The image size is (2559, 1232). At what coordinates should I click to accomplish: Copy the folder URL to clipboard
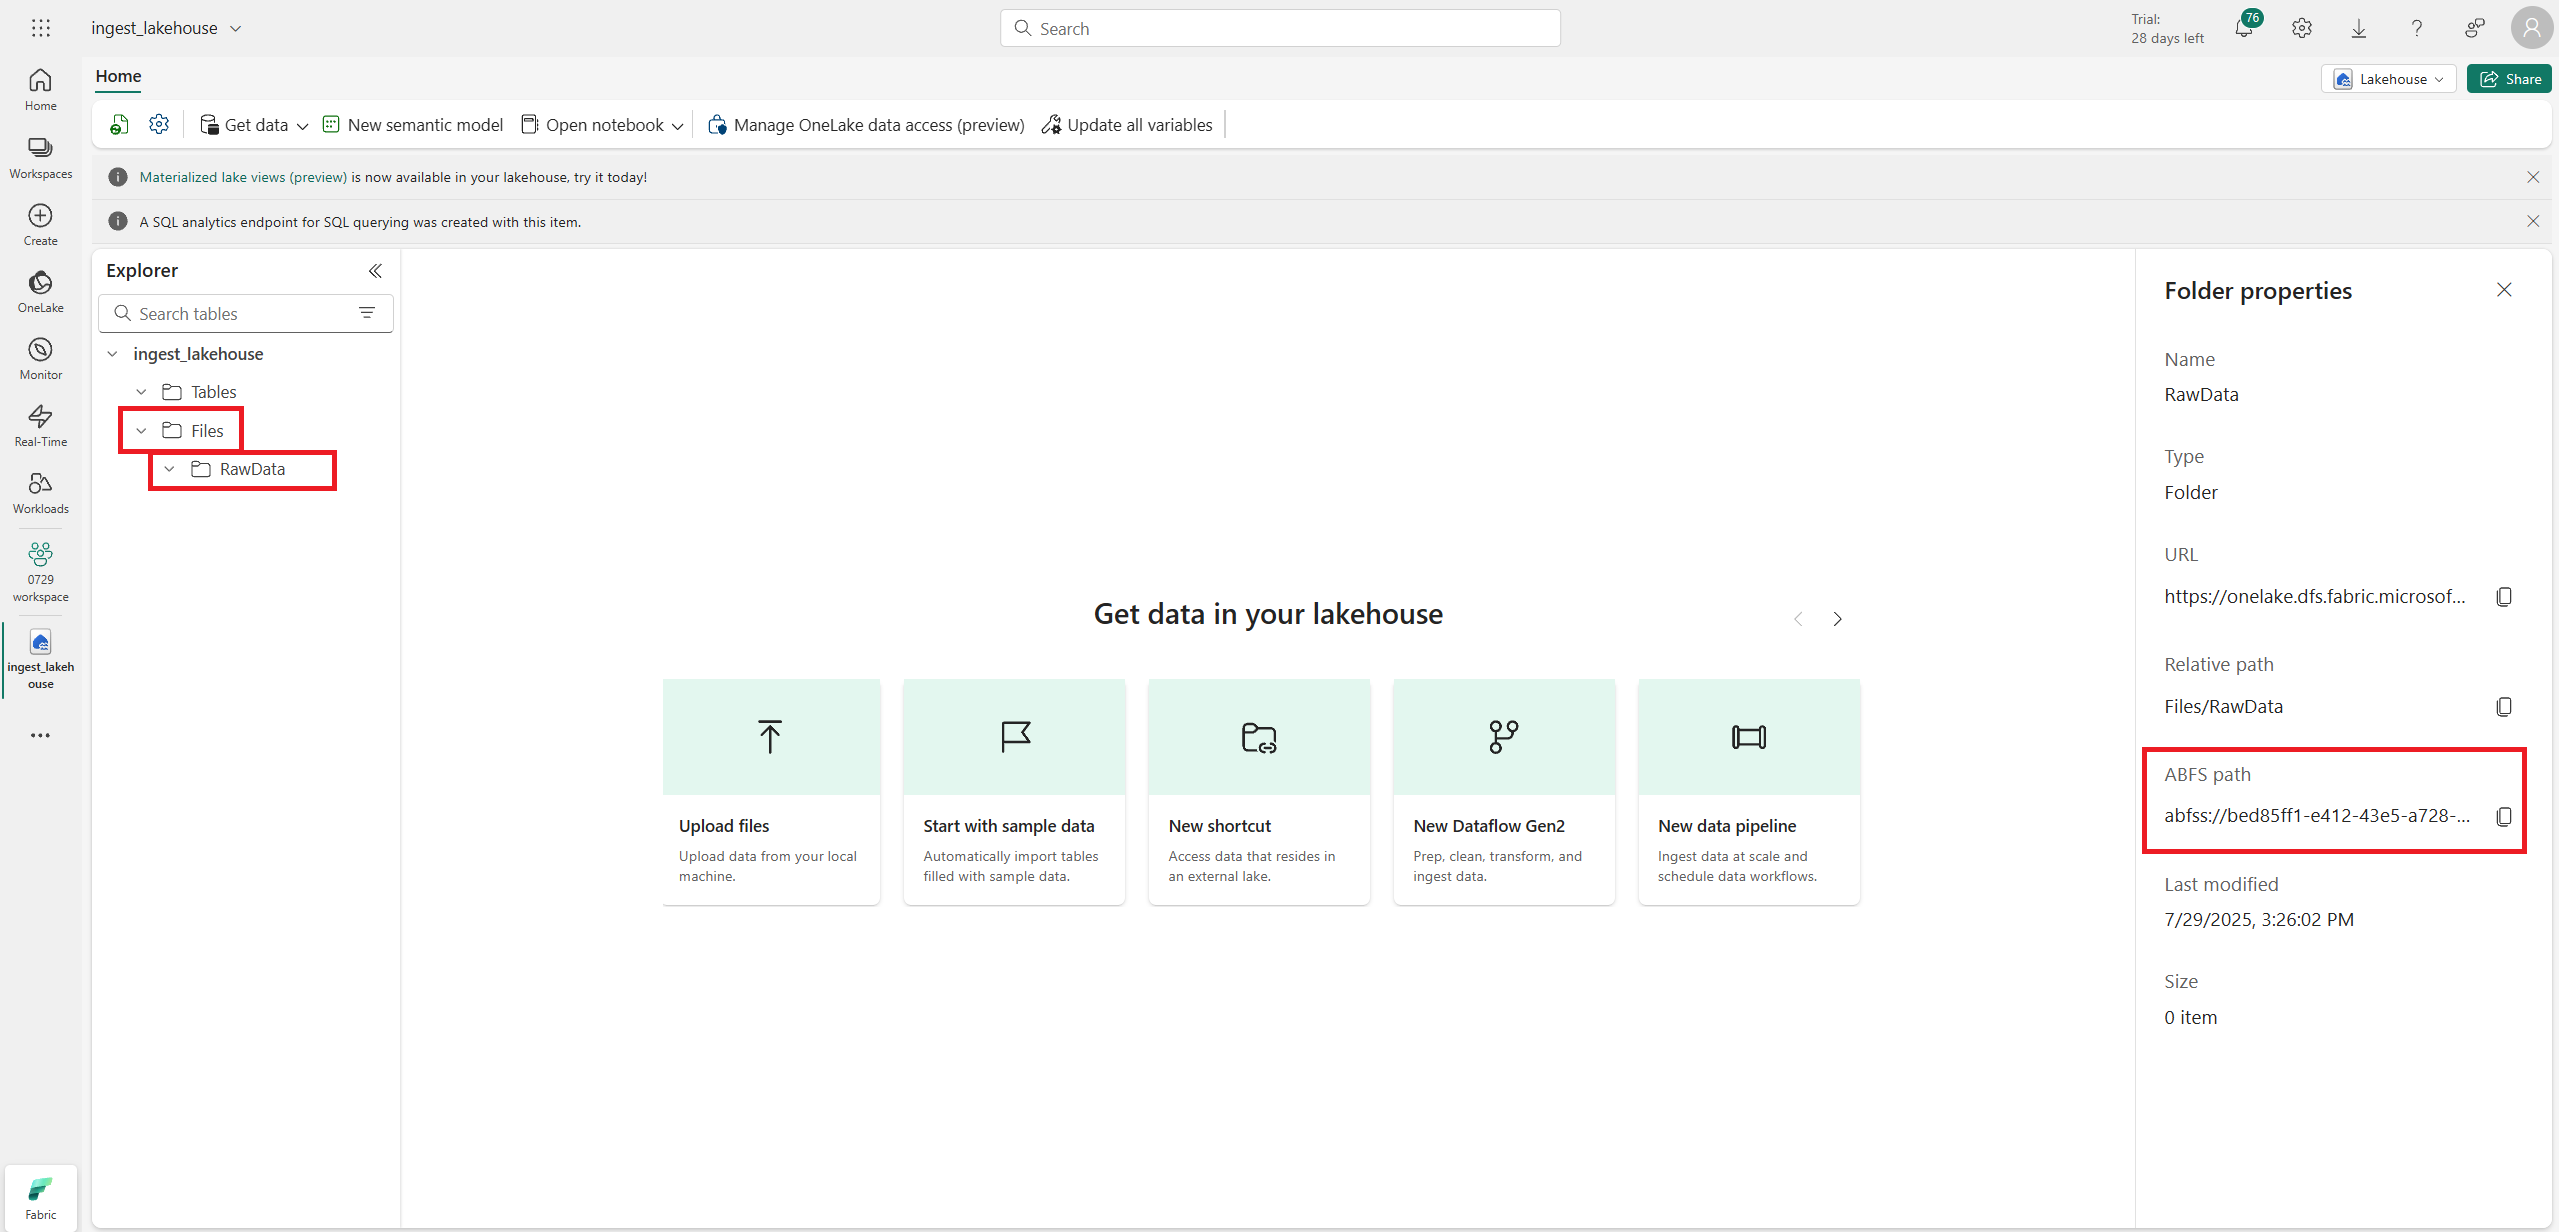tap(2503, 597)
